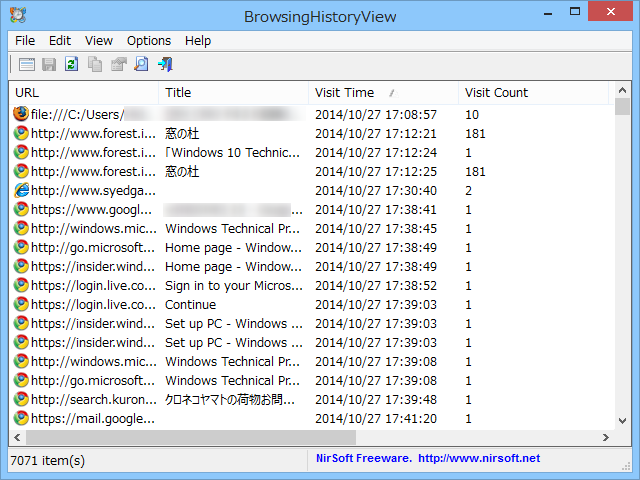Viewport: 640px width, 480px height.
Task: Click the vertical scrollbar up arrow
Action: coord(622,90)
